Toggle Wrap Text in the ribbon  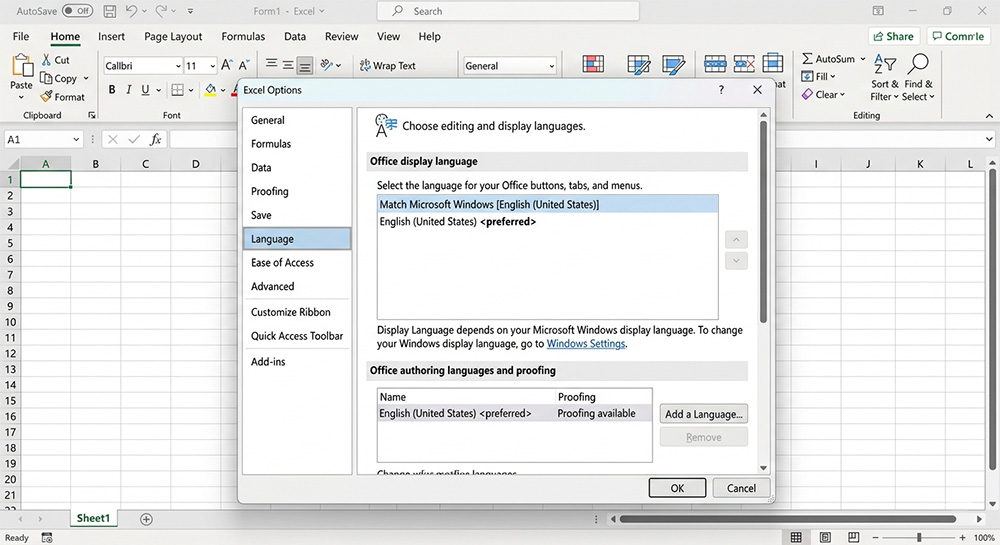[x=387, y=65]
